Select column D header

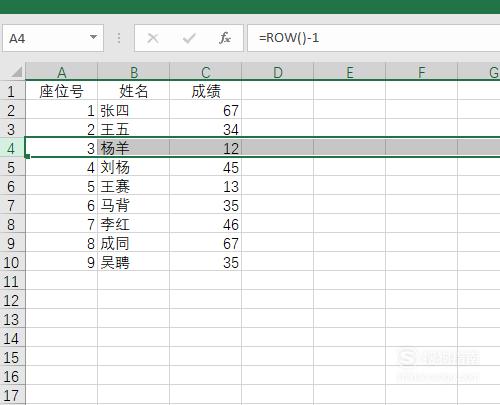[x=278, y=72]
